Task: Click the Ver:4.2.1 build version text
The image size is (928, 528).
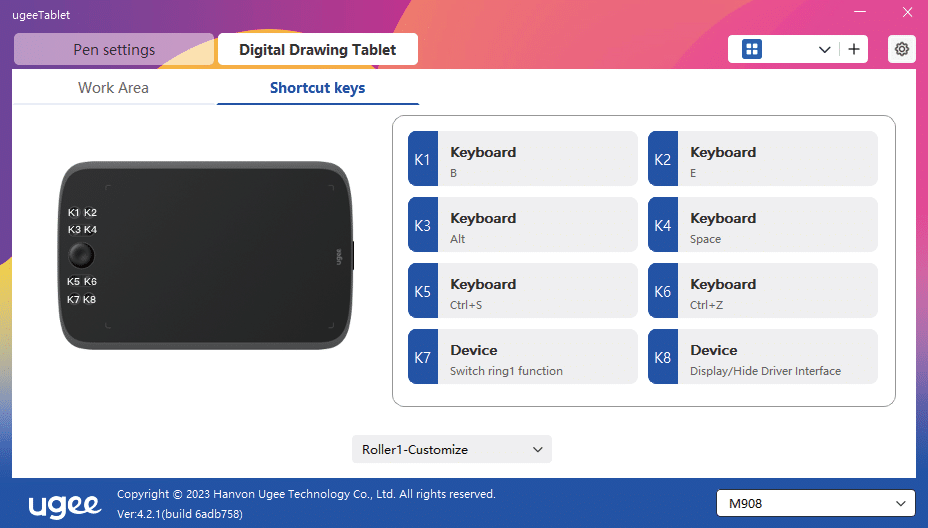Action: tap(180, 514)
